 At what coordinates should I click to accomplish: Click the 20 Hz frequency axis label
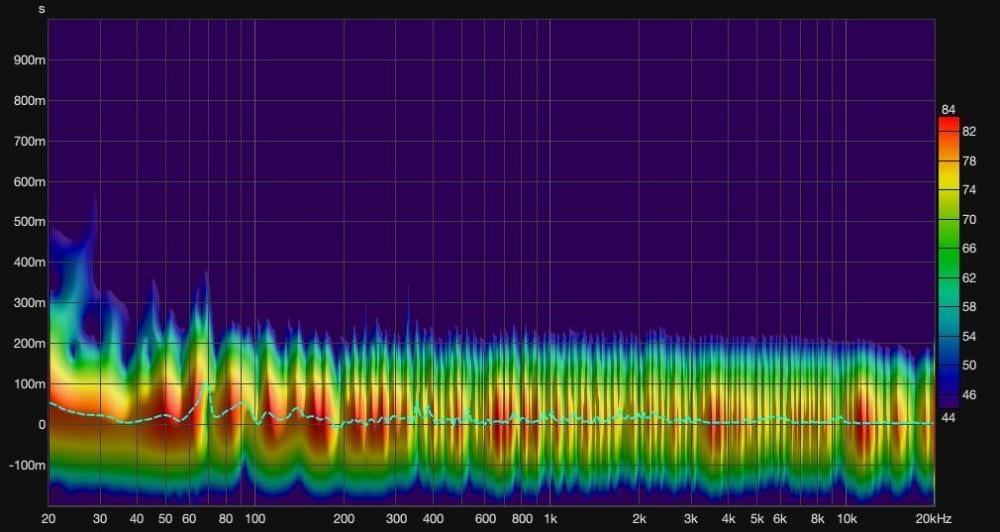click(x=48, y=519)
